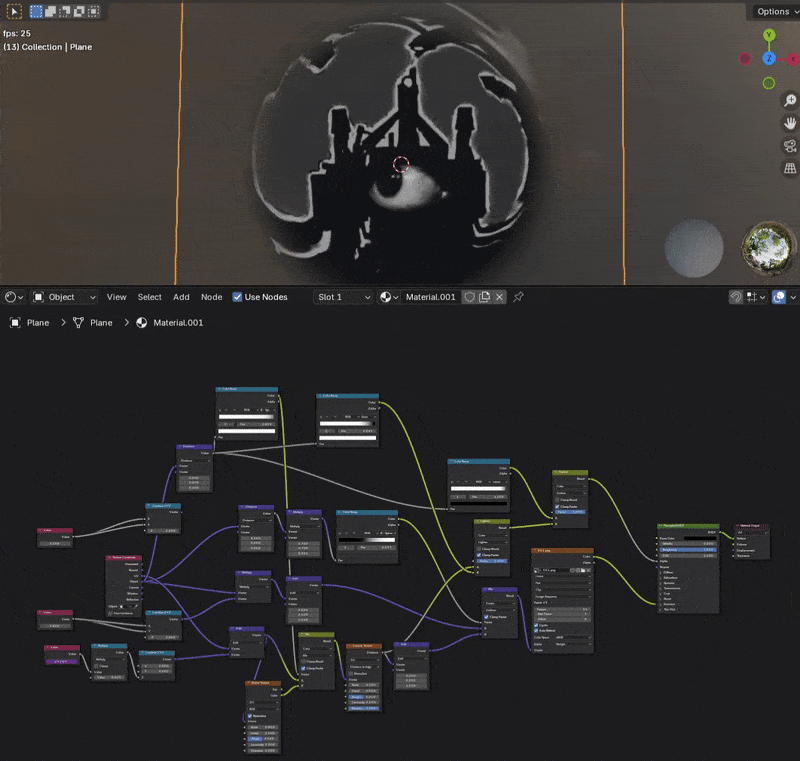Click the blue Z axis on gizmo

point(769,59)
